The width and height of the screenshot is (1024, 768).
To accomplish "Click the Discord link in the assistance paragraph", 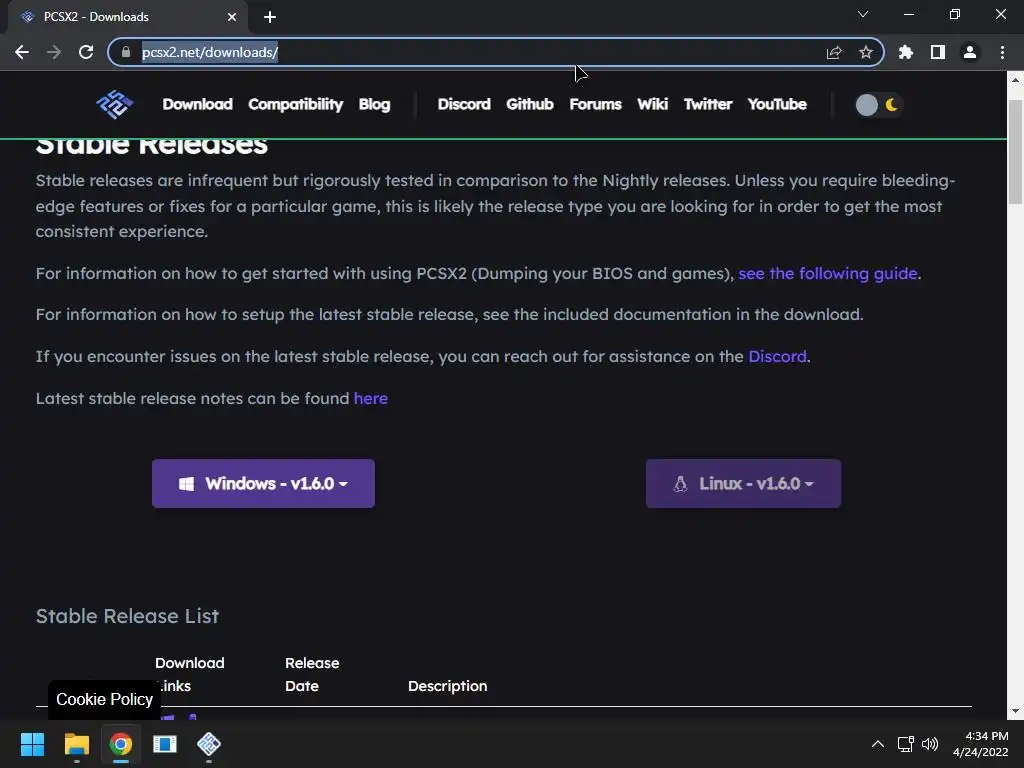I will (777, 357).
